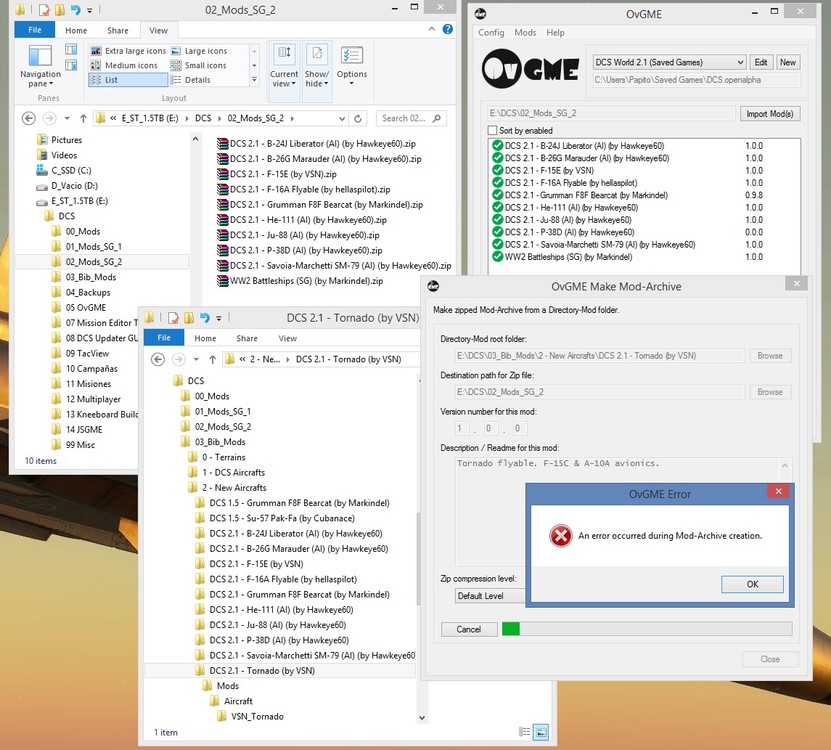The width and height of the screenshot is (831, 750).
Task: Toggle green check for He-111 (AI) mod
Action: pos(497,207)
